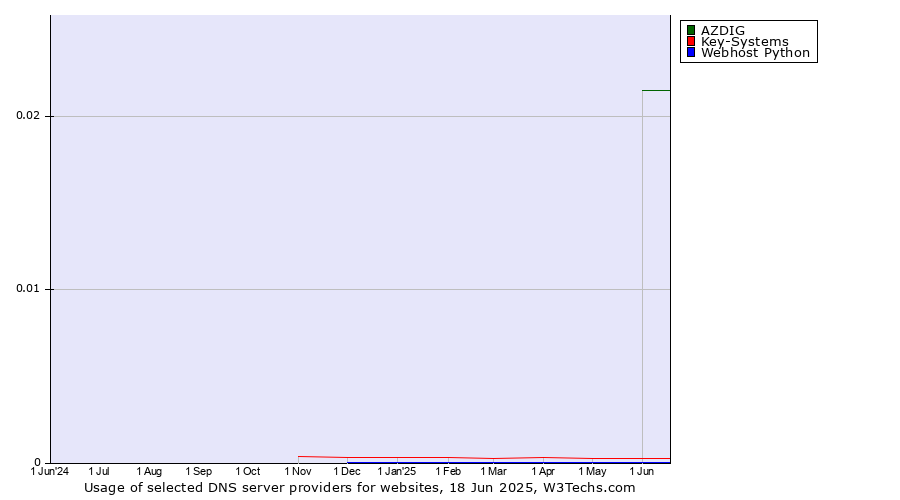This screenshot has height=500, width=900.
Task: Click the green AZDIG line segment
Action: pyautogui.click(x=656, y=90)
